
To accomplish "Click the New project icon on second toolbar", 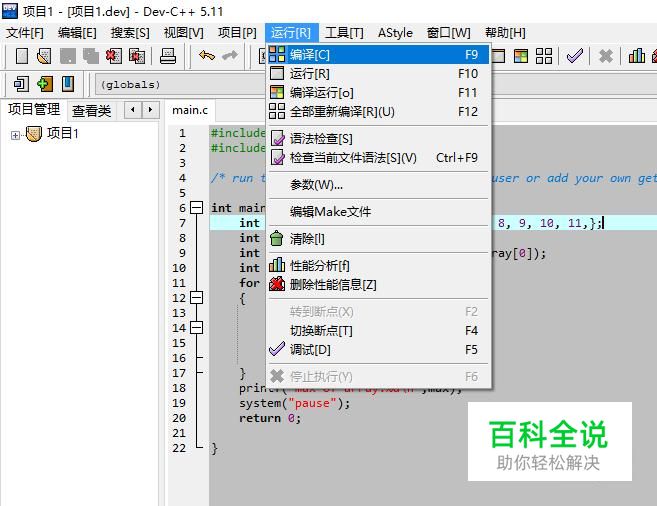I will click(21, 84).
